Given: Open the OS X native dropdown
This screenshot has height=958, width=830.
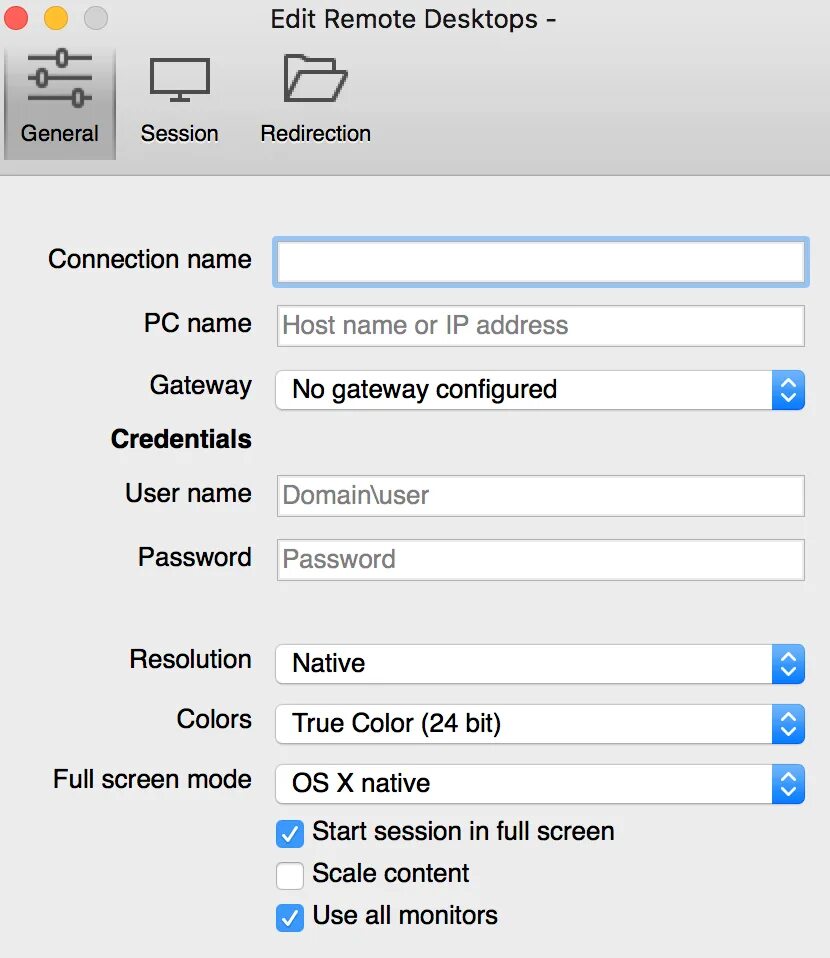Looking at the screenshot, I should point(540,784).
